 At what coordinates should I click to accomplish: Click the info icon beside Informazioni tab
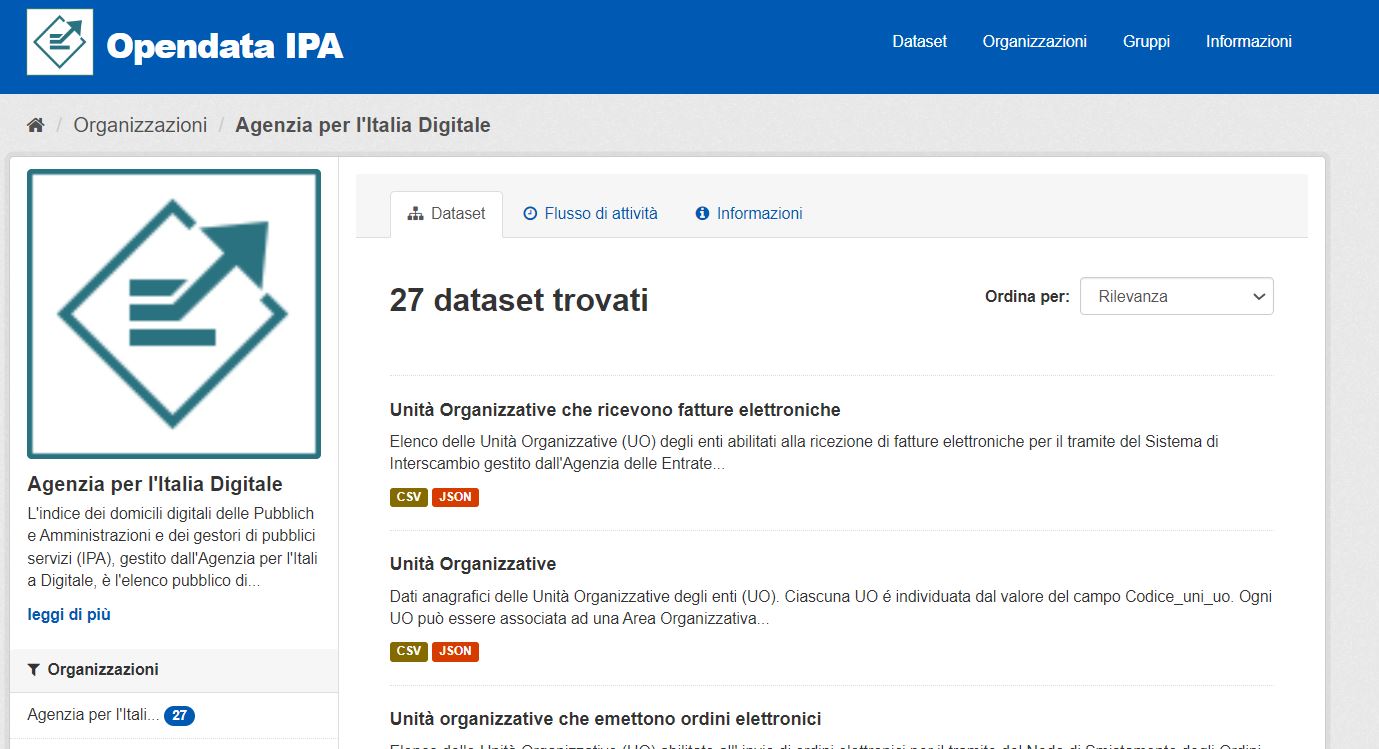pyautogui.click(x=700, y=213)
